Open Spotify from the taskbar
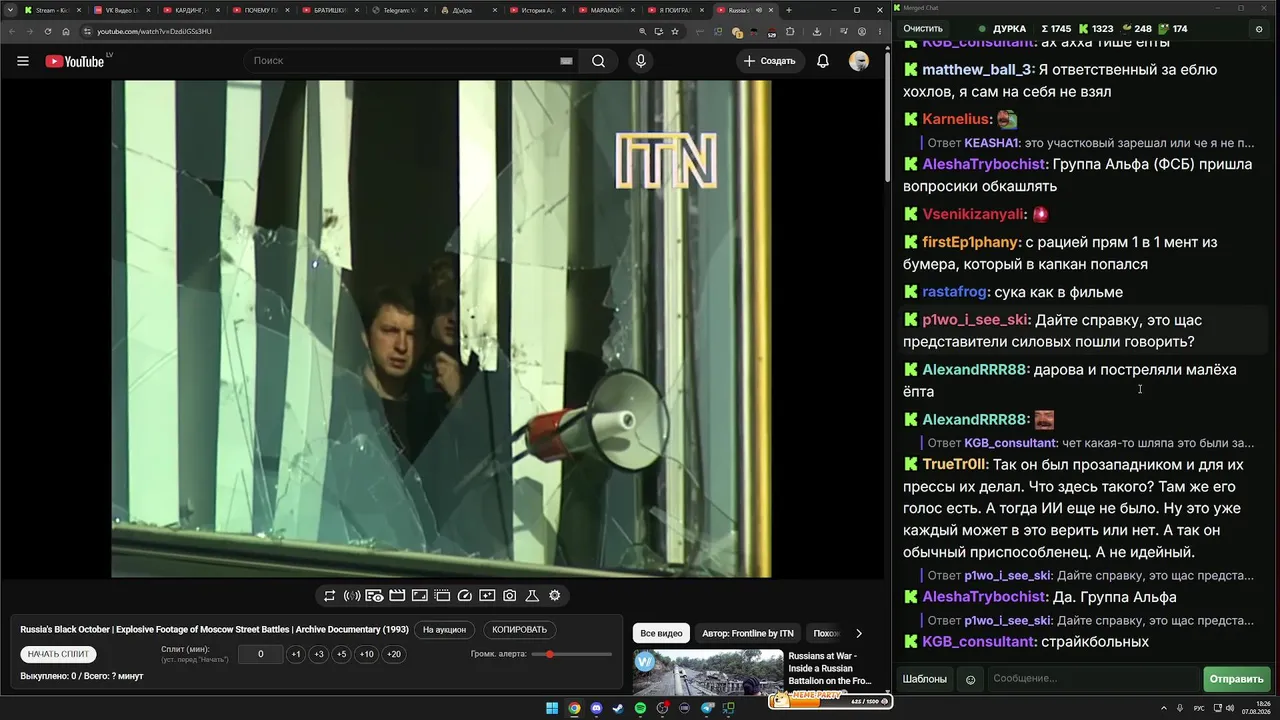Screen dimensions: 1280x720 (641, 709)
